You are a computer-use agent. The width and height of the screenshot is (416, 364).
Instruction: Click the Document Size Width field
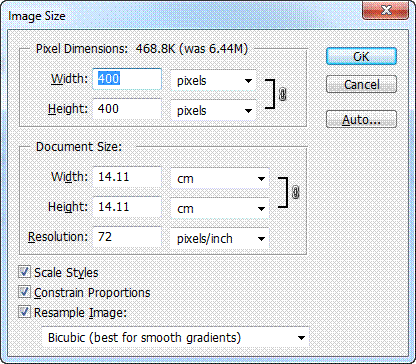click(x=127, y=177)
